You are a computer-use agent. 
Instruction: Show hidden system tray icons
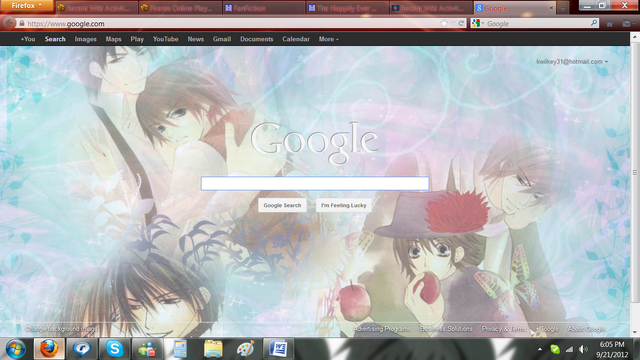point(540,349)
